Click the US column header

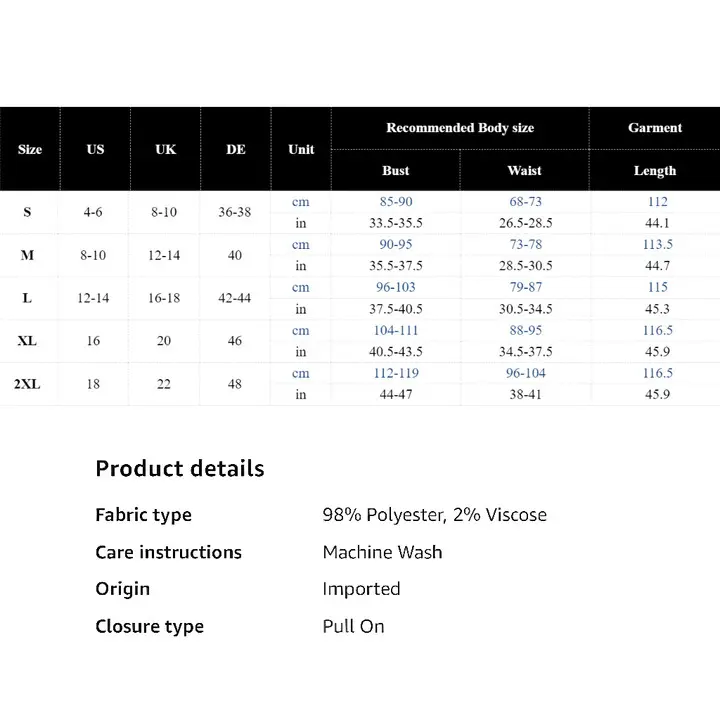click(x=95, y=149)
